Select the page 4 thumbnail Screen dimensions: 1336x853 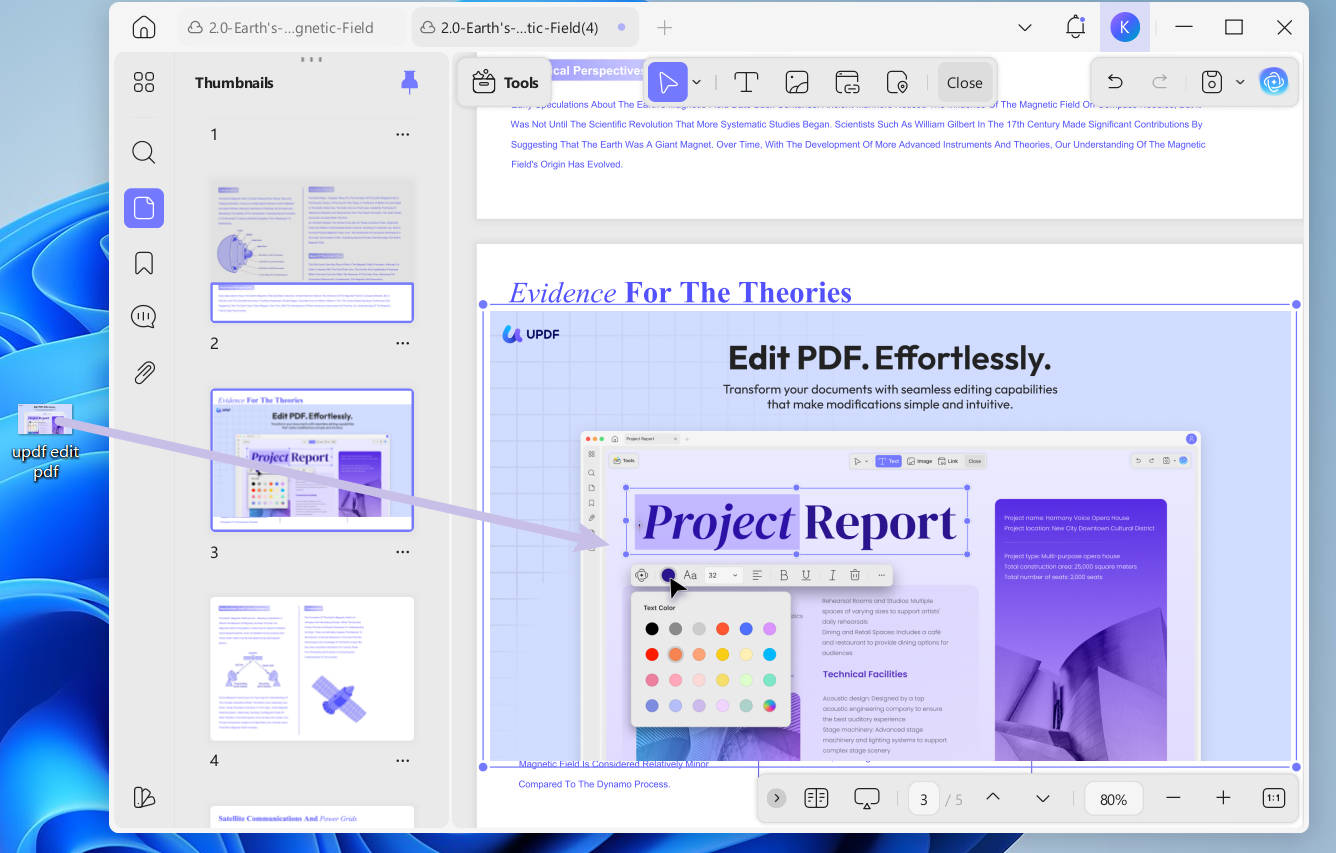tap(312, 669)
